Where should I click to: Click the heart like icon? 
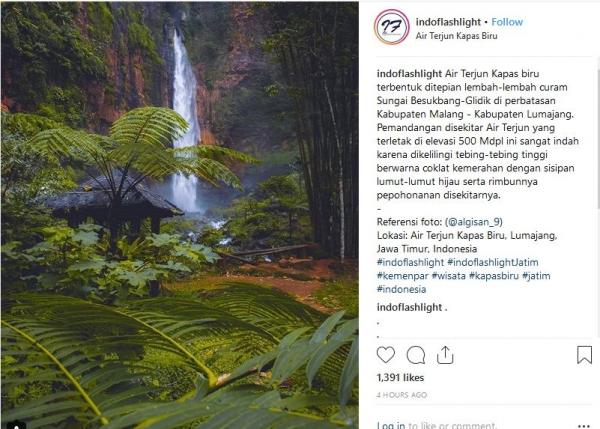coord(386,354)
